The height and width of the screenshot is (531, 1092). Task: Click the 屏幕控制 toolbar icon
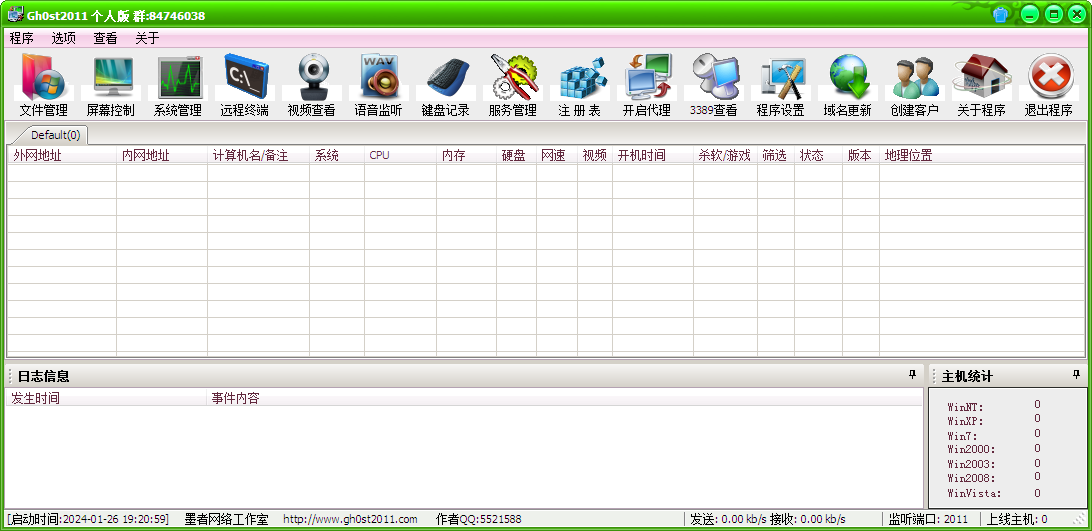point(111,85)
